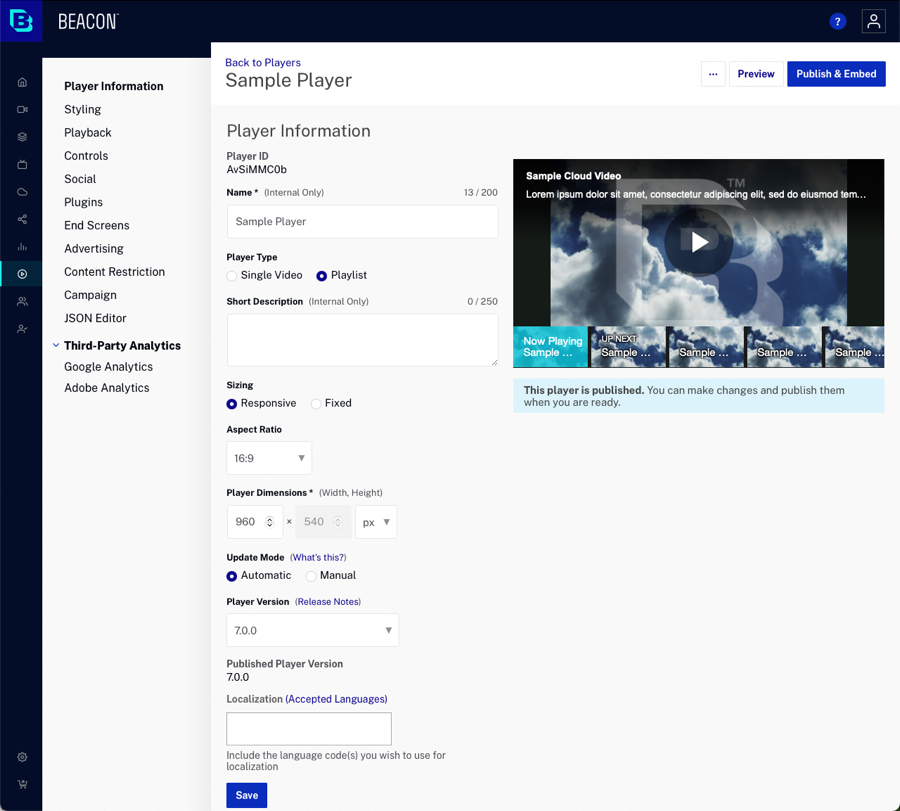Open the JSON Editor section
The height and width of the screenshot is (811, 900).
click(x=95, y=318)
